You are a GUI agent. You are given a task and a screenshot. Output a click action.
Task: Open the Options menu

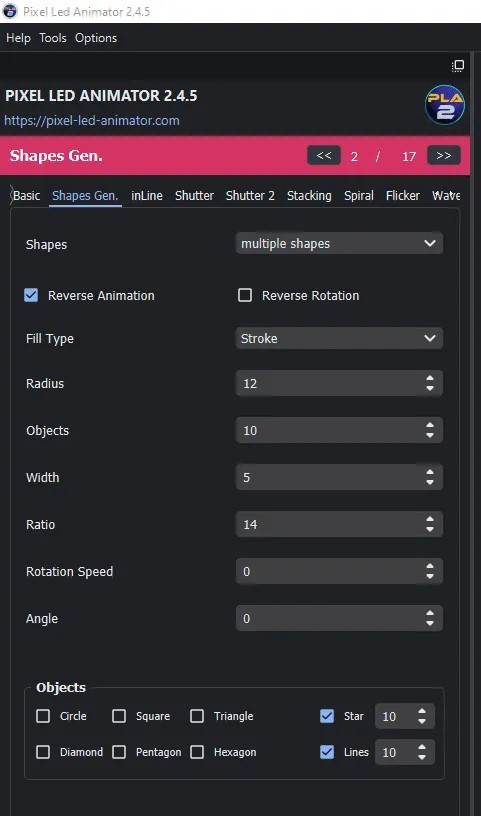96,38
